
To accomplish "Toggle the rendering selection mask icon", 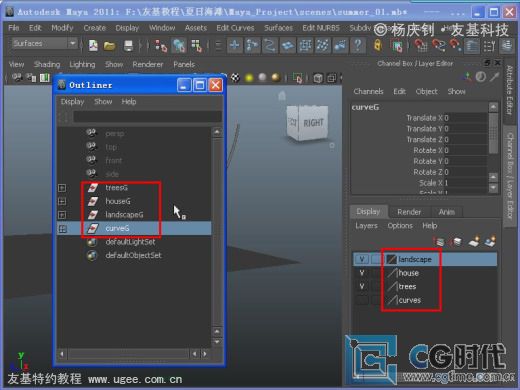I will [x=340, y=45].
